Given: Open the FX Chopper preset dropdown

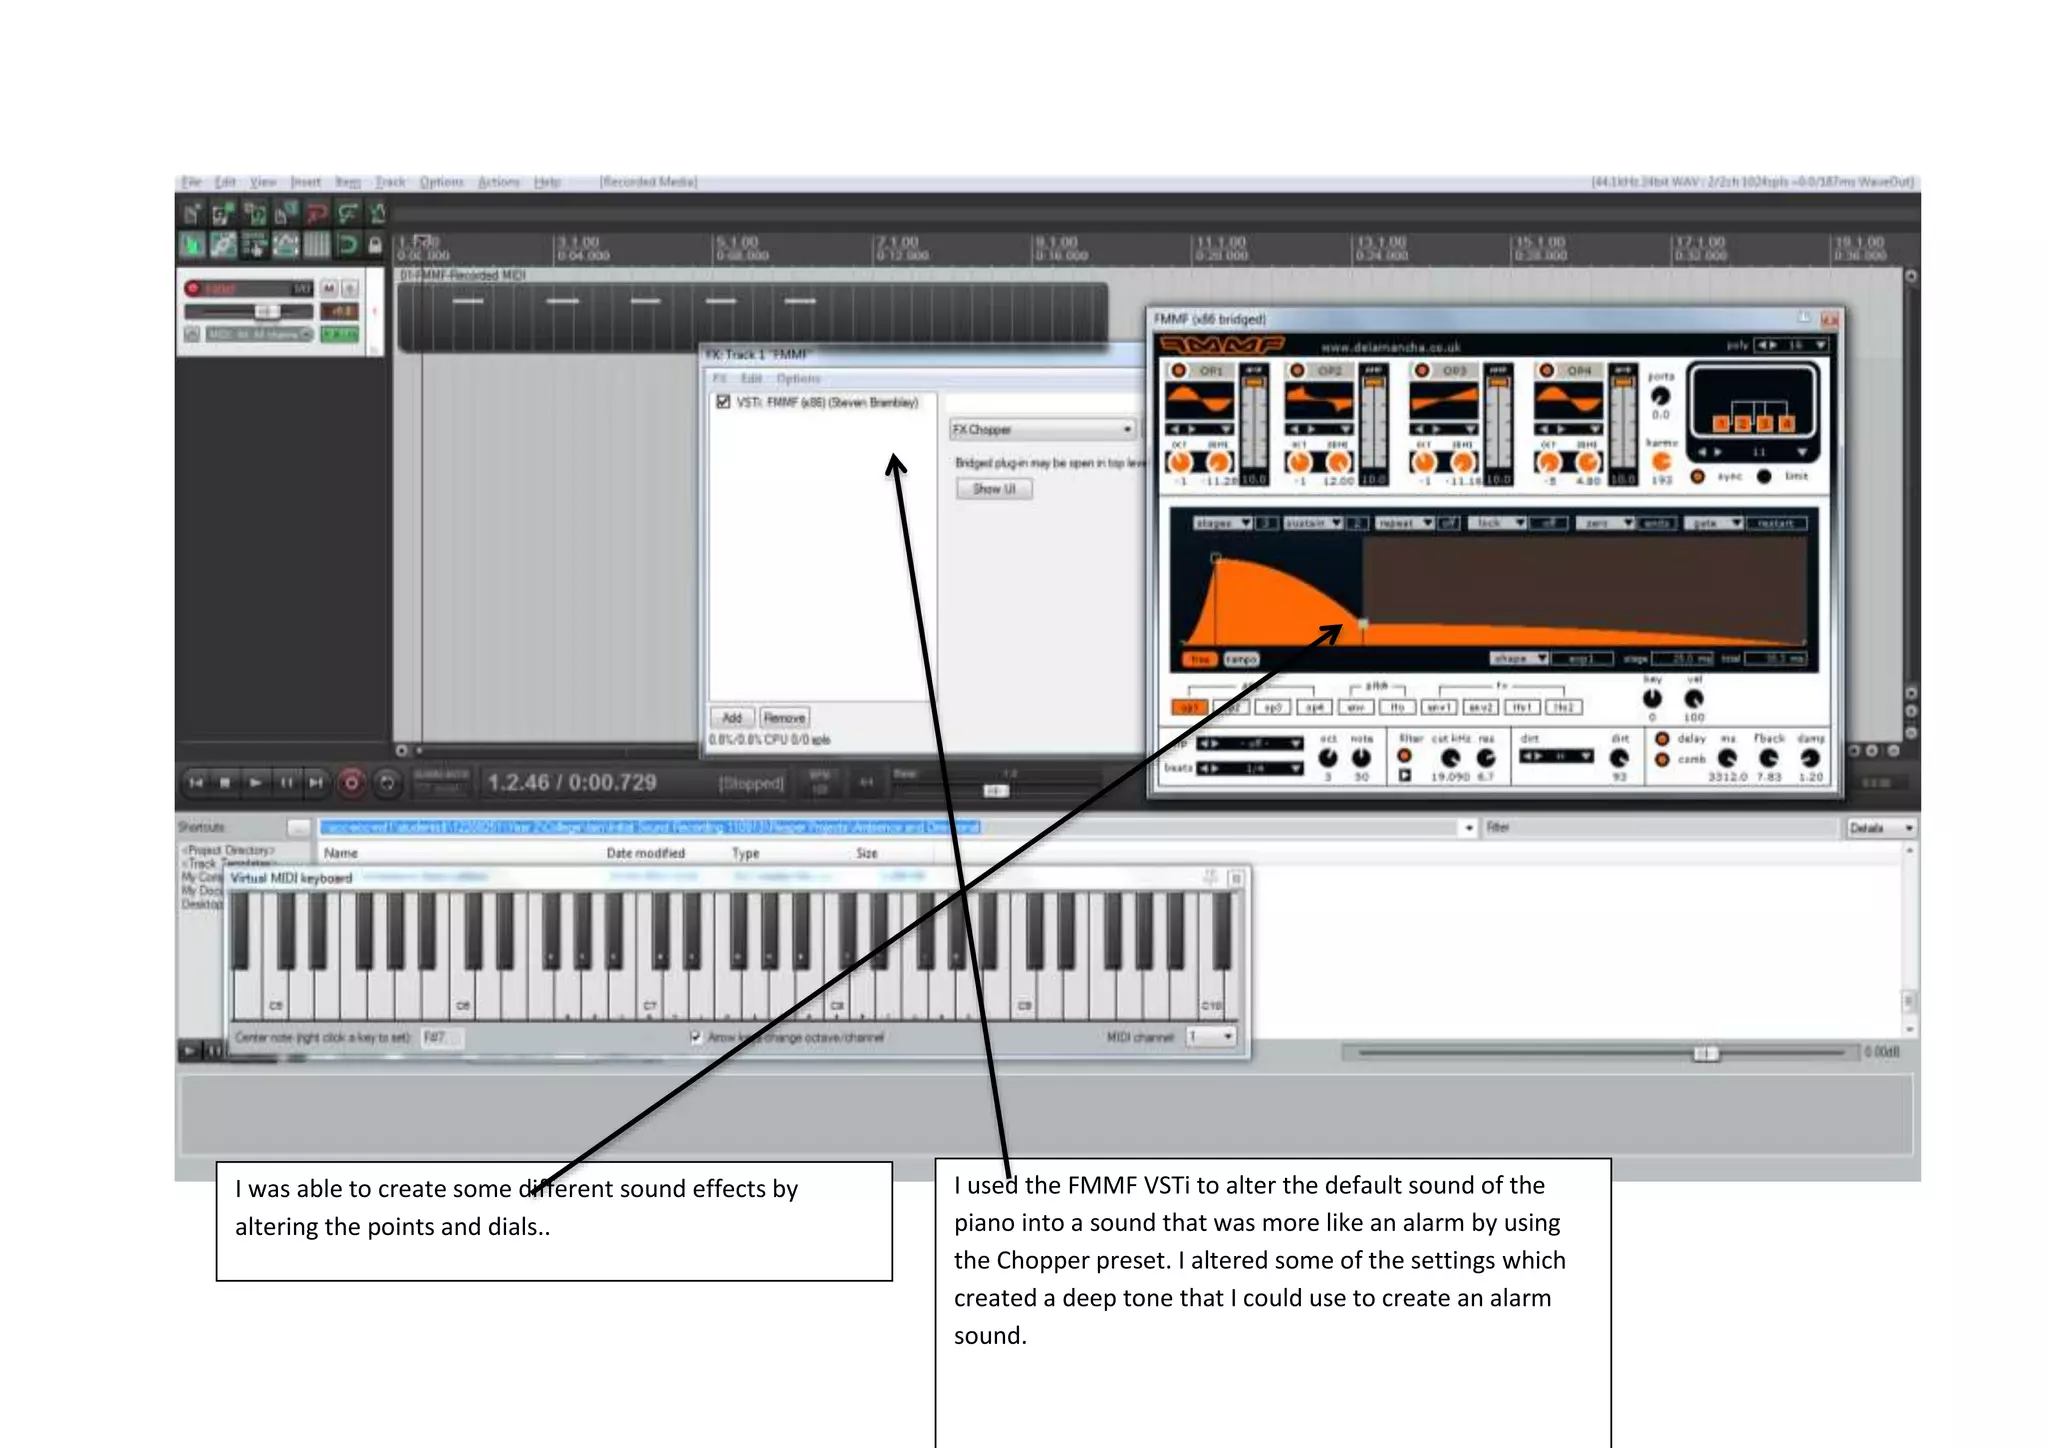Looking at the screenshot, I should click(1042, 429).
